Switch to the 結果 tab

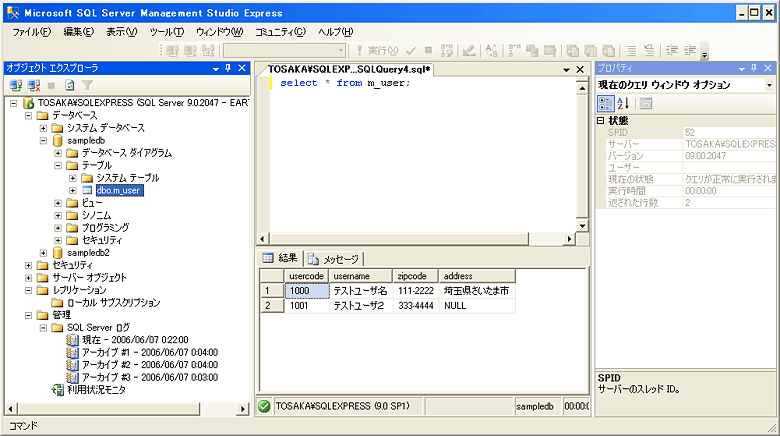280,258
